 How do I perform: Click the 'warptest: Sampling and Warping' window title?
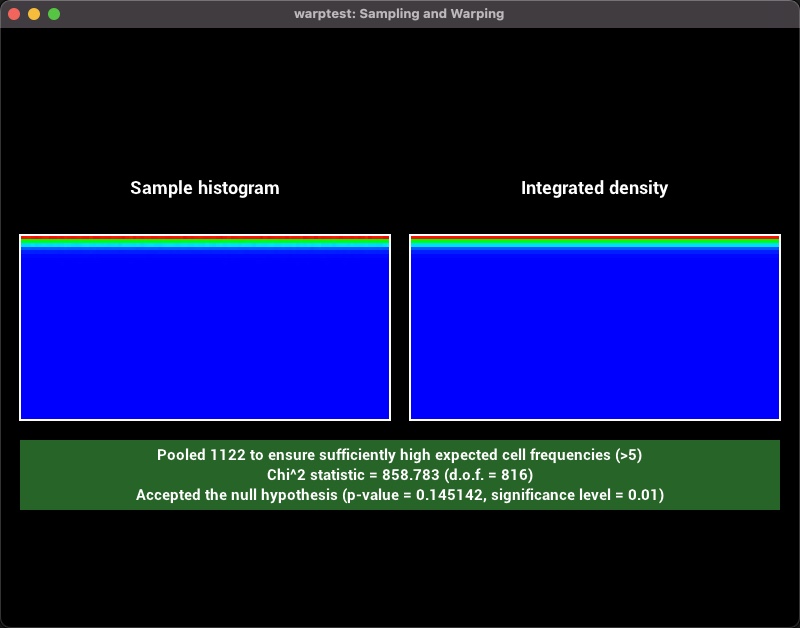(x=399, y=14)
